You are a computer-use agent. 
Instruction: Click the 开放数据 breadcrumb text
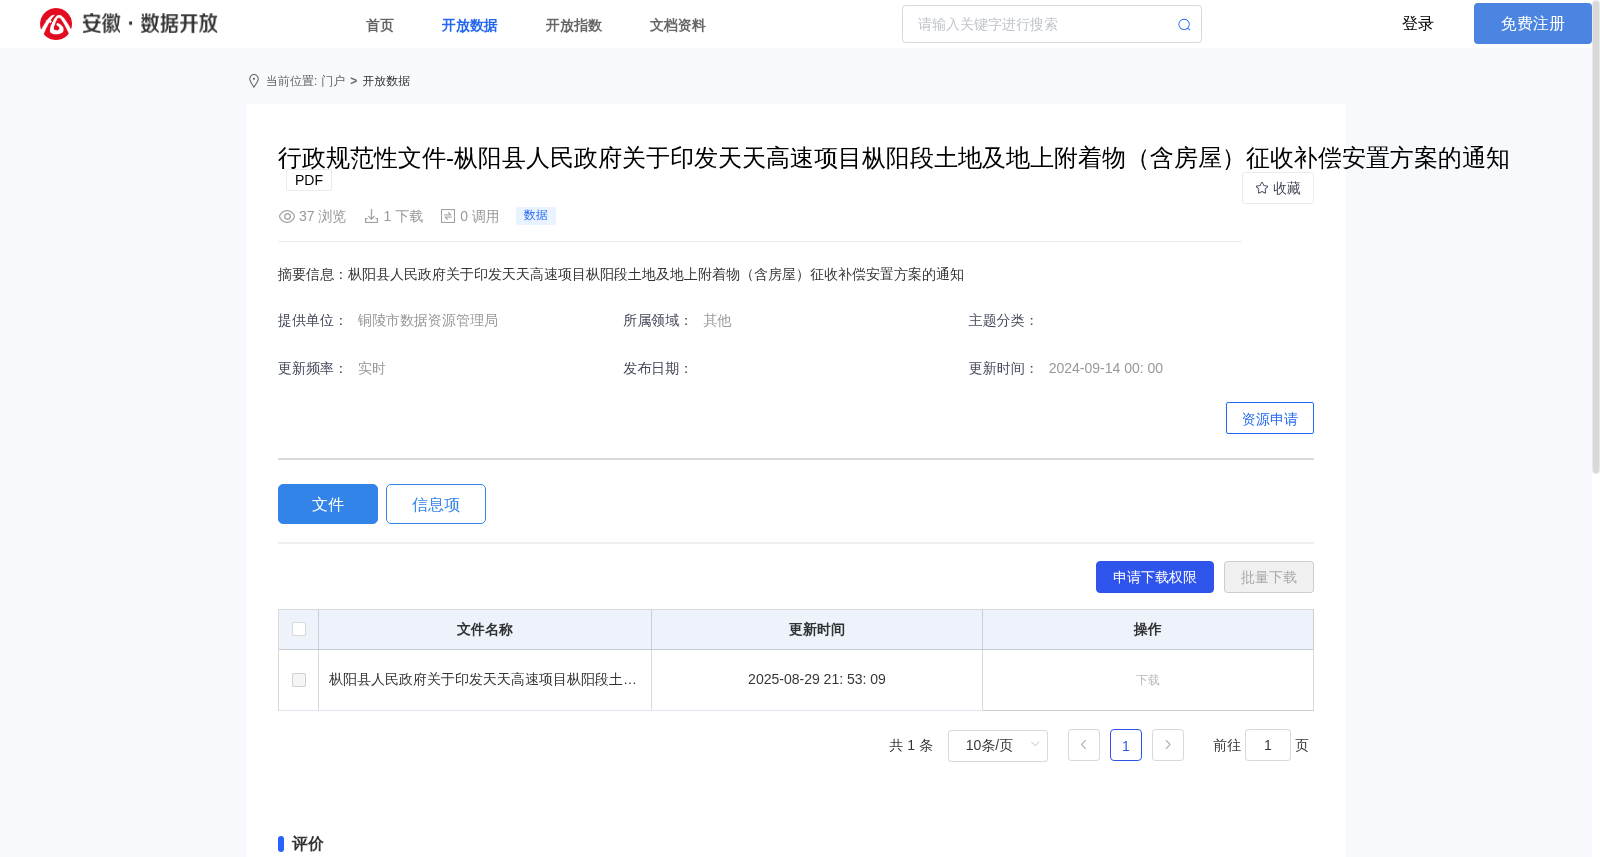click(x=386, y=81)
